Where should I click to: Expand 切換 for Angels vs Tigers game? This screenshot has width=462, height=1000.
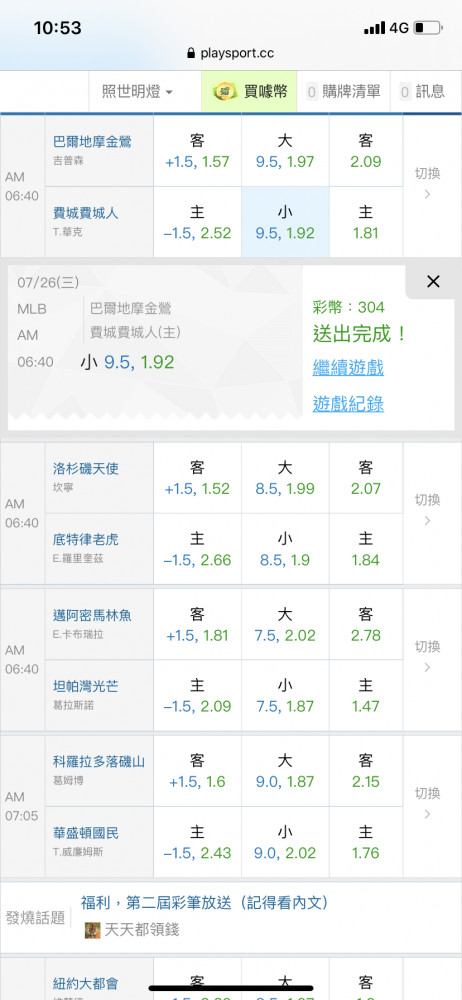click(x=428, y=510)
